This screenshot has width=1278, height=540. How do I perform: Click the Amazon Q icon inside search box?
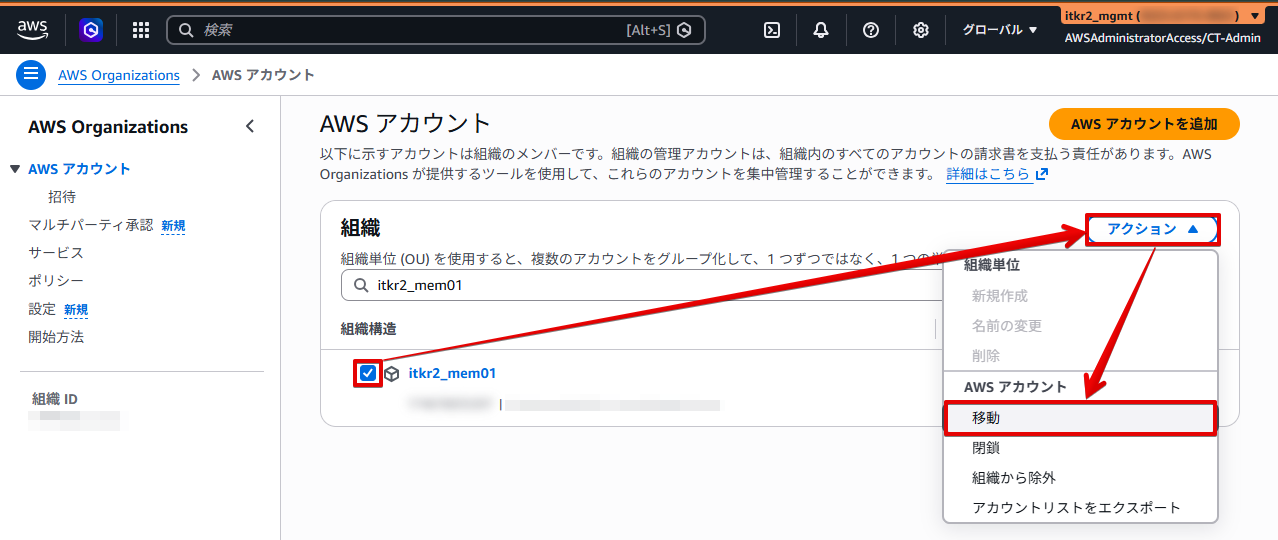click(684, 30)
